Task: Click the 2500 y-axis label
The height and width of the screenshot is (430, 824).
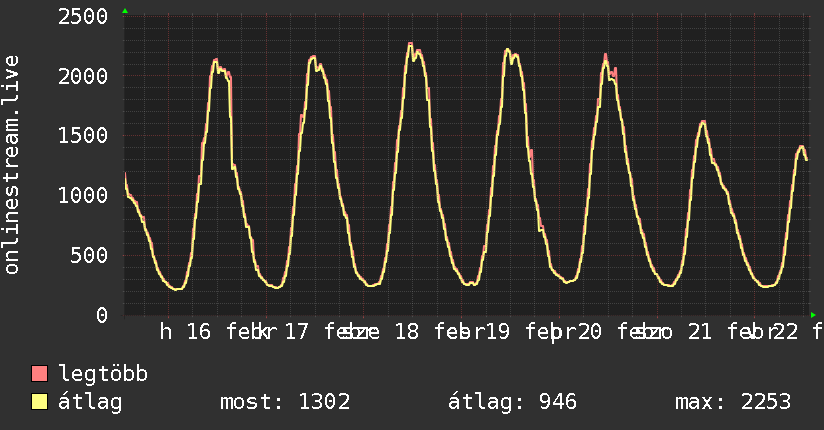Action: point(83,17)
